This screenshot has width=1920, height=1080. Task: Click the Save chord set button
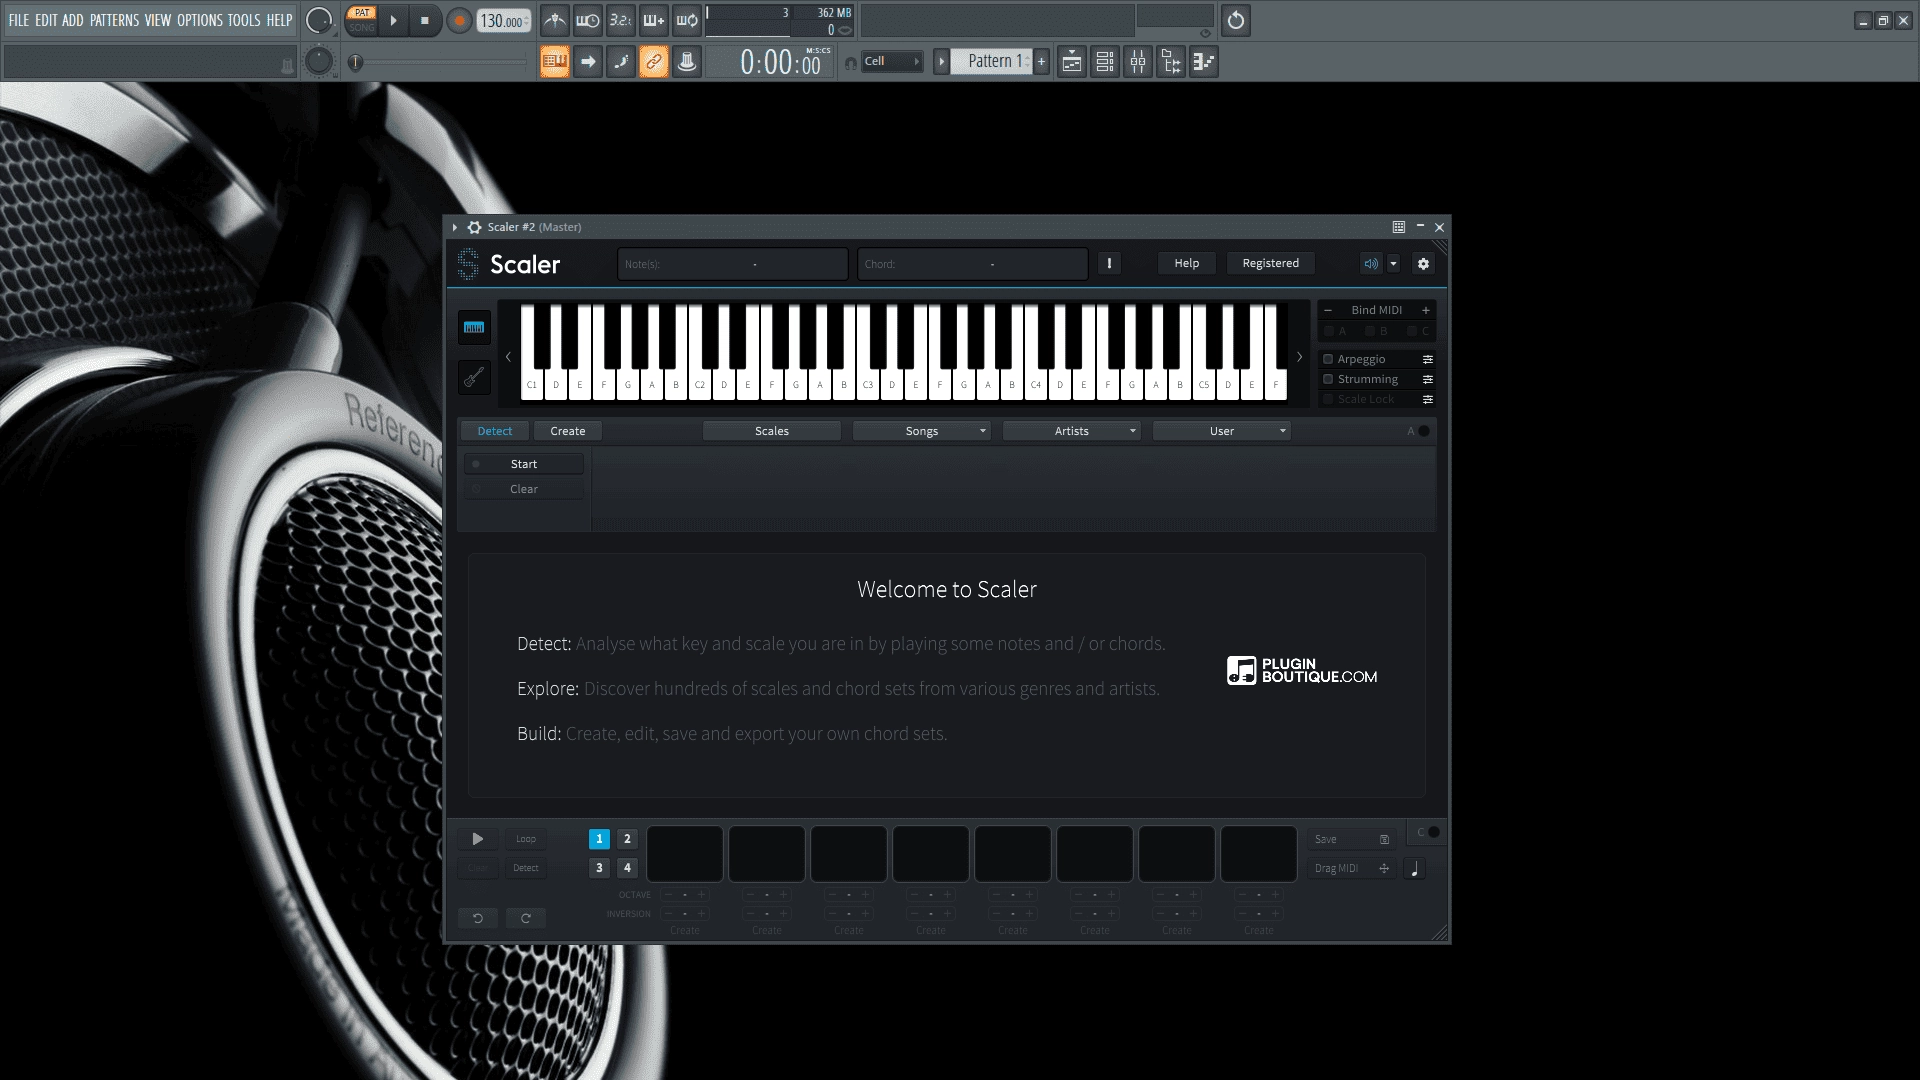1353,839
